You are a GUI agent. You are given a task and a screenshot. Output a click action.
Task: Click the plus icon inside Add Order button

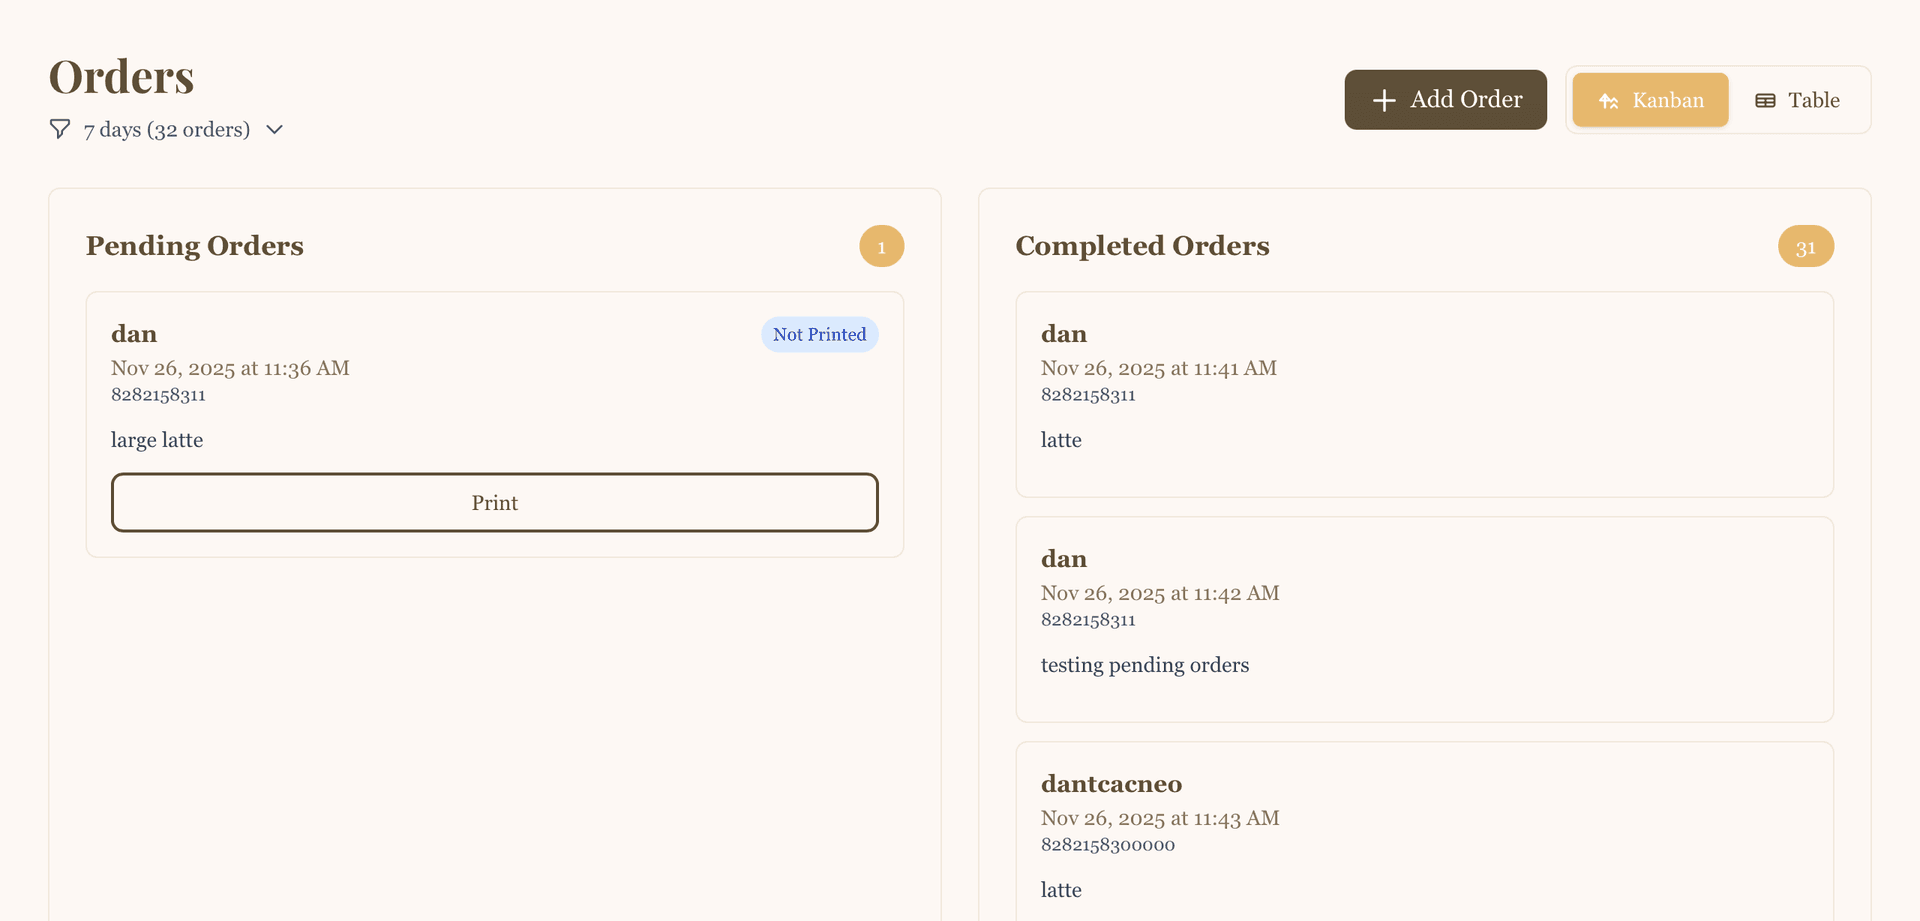pos(1384,100)
